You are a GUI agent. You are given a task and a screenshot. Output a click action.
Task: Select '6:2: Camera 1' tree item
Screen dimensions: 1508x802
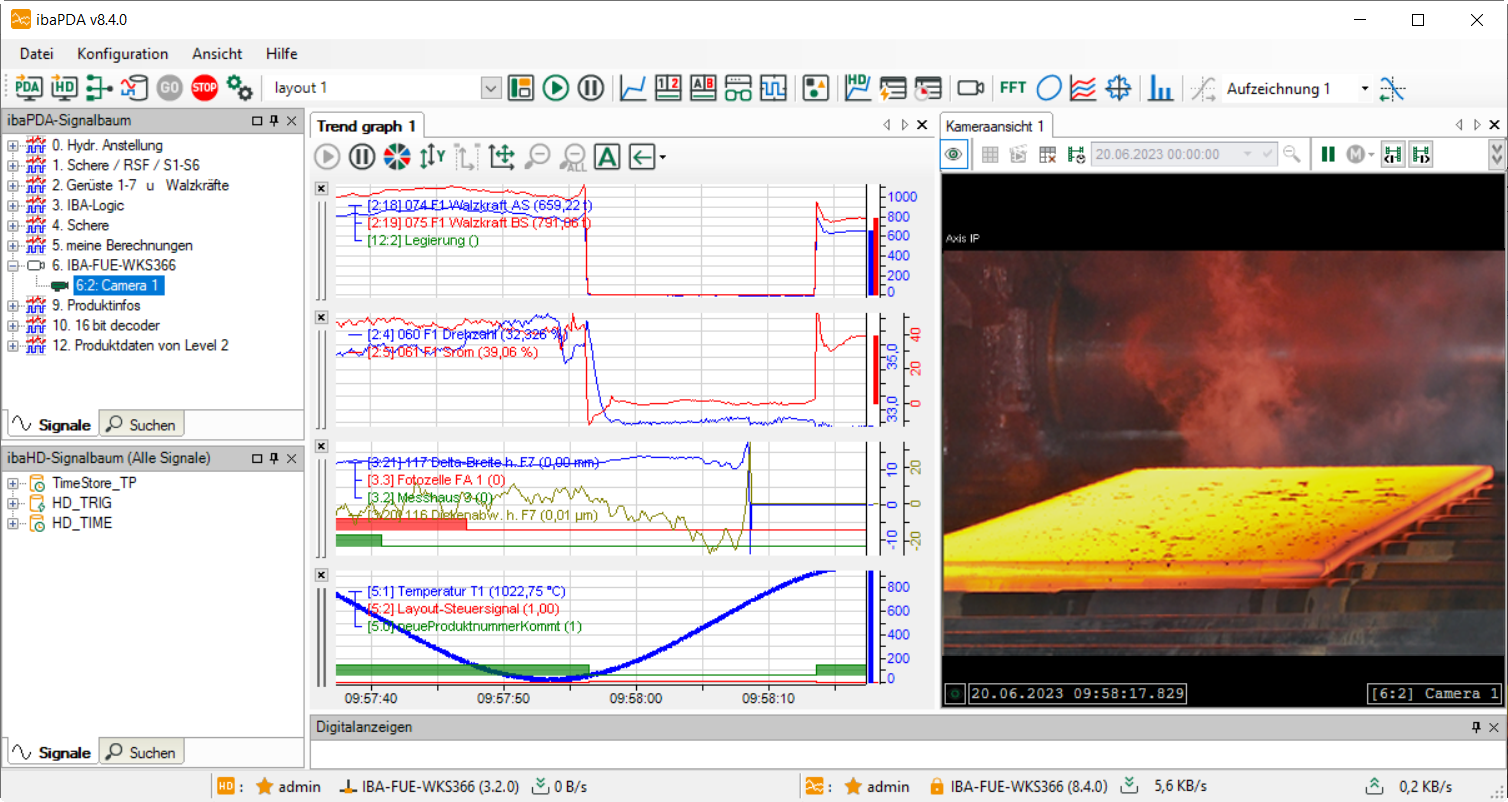click(116, 286)
